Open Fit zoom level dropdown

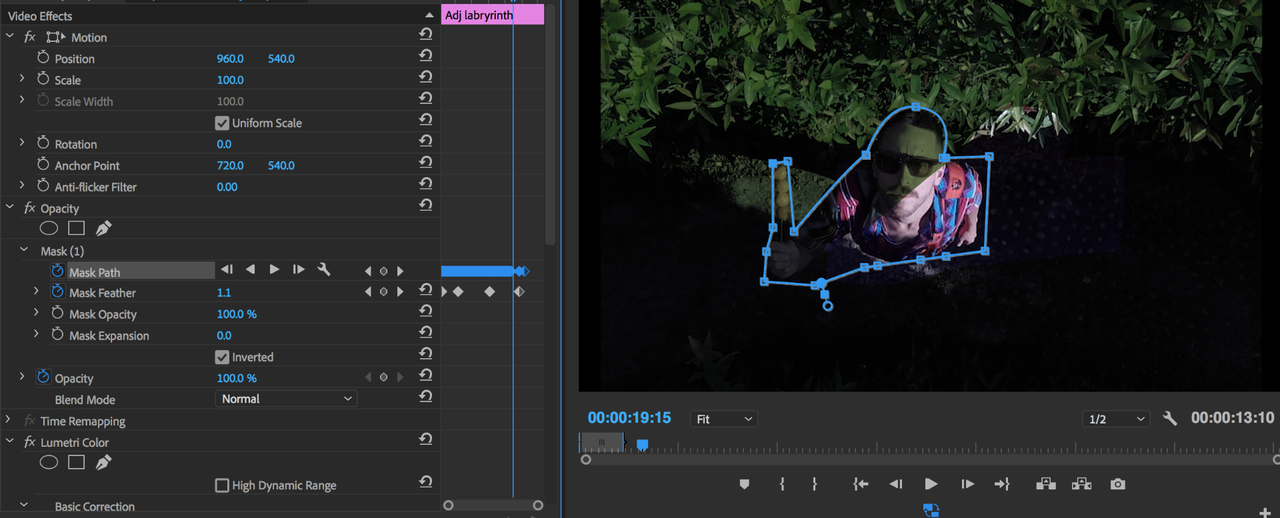723,419
